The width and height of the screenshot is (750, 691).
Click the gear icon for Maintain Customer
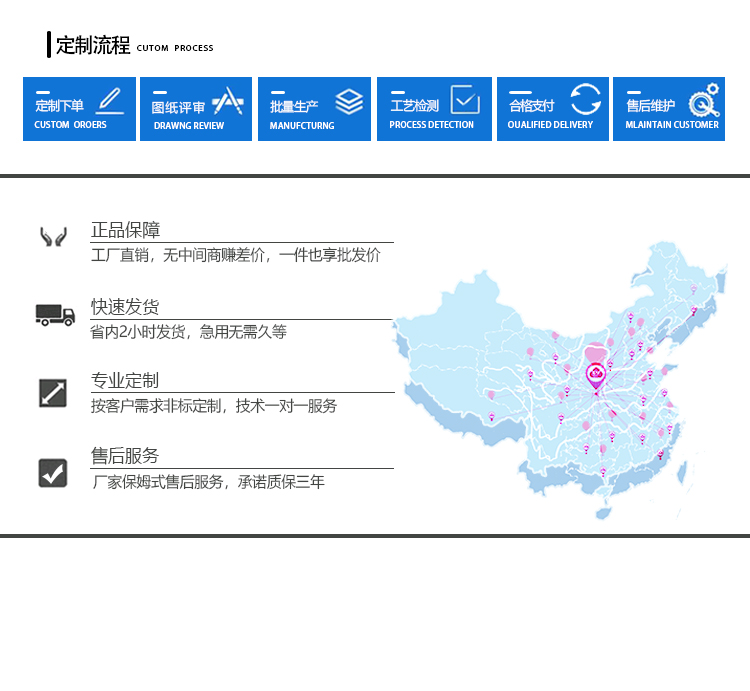704,100
